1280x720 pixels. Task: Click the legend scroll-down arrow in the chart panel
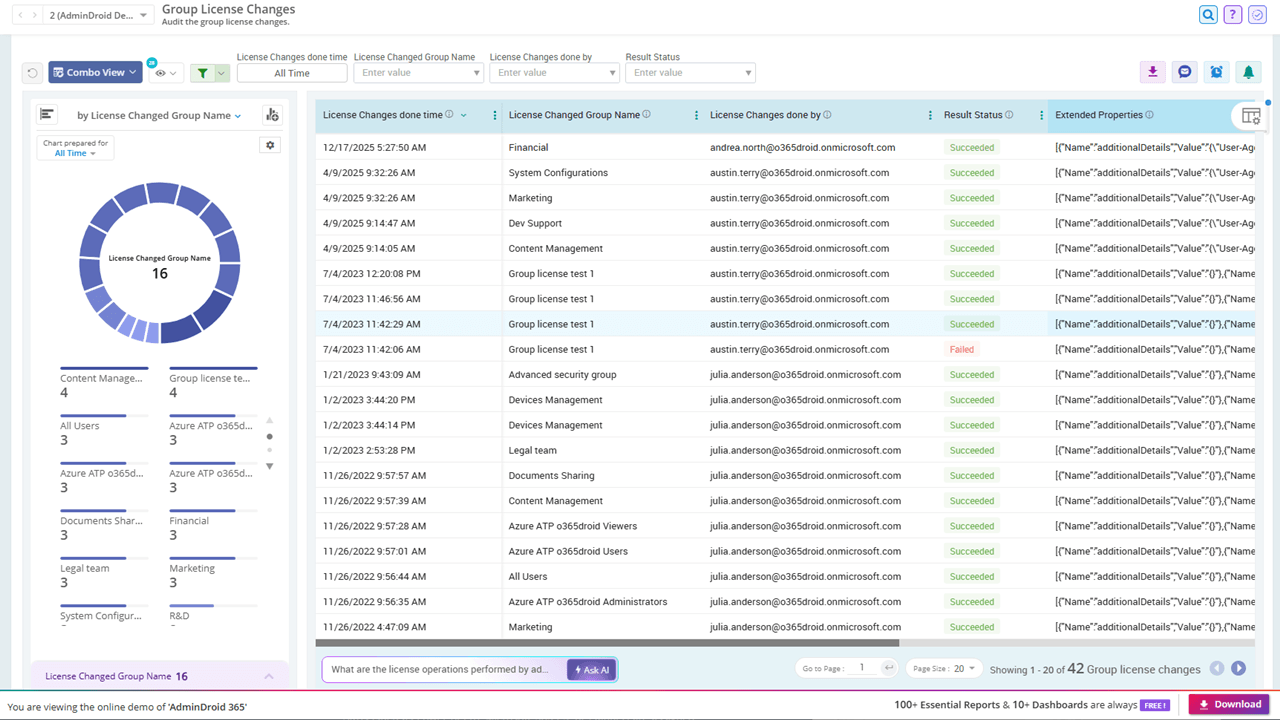click(269, 466)
